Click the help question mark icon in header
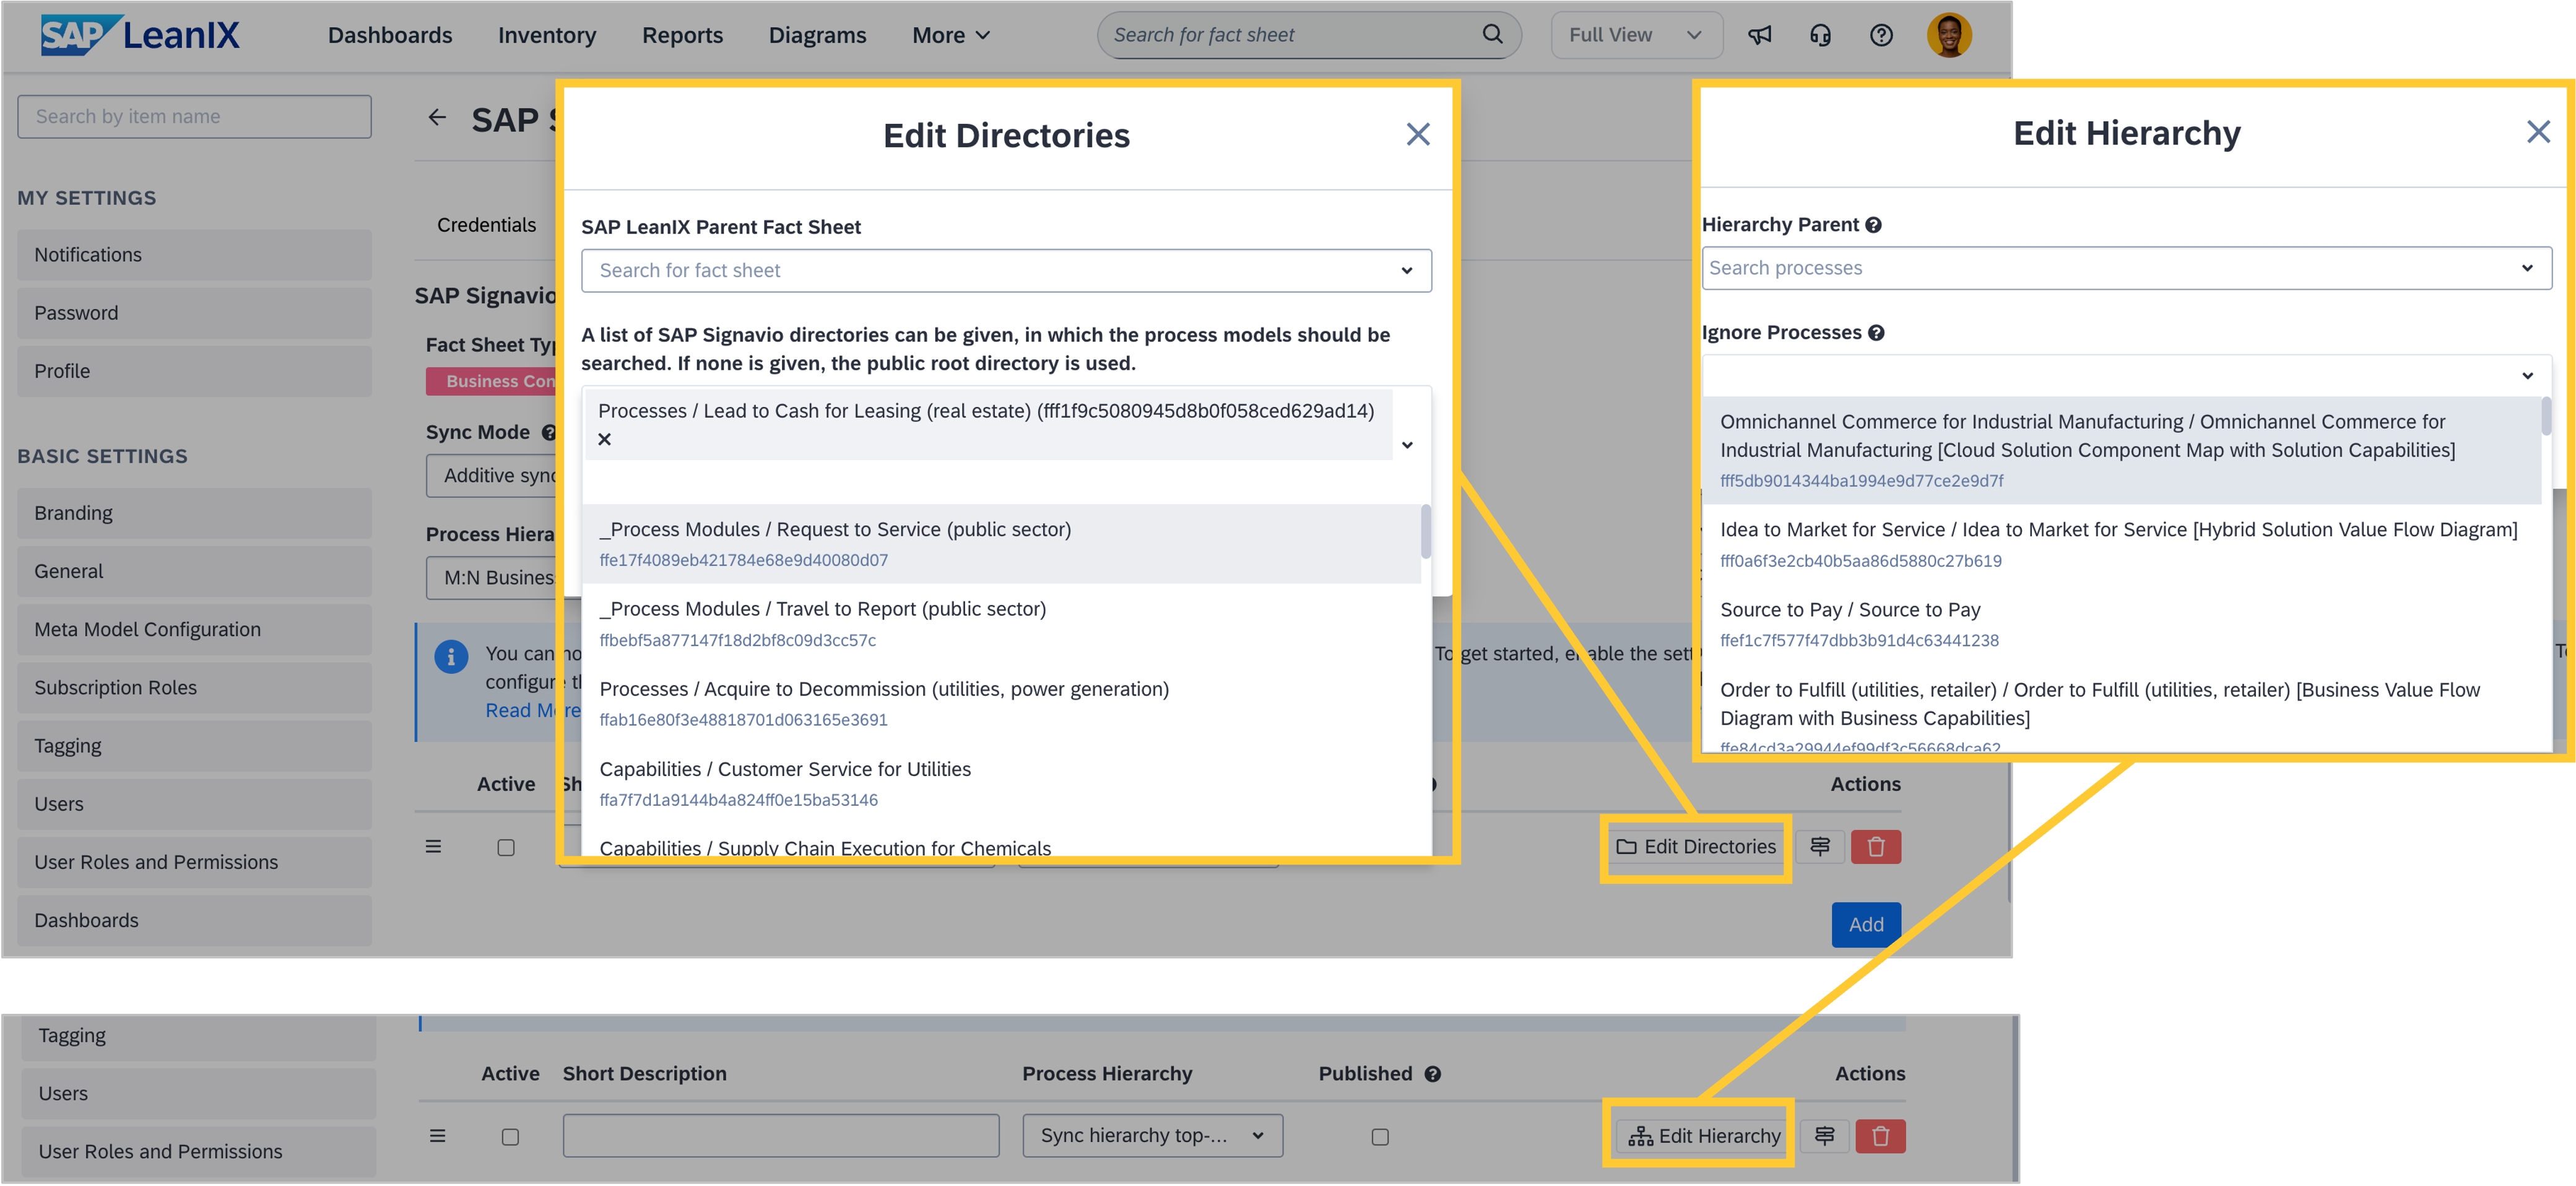2576x1186 pixels. [x=1881, y=35]
